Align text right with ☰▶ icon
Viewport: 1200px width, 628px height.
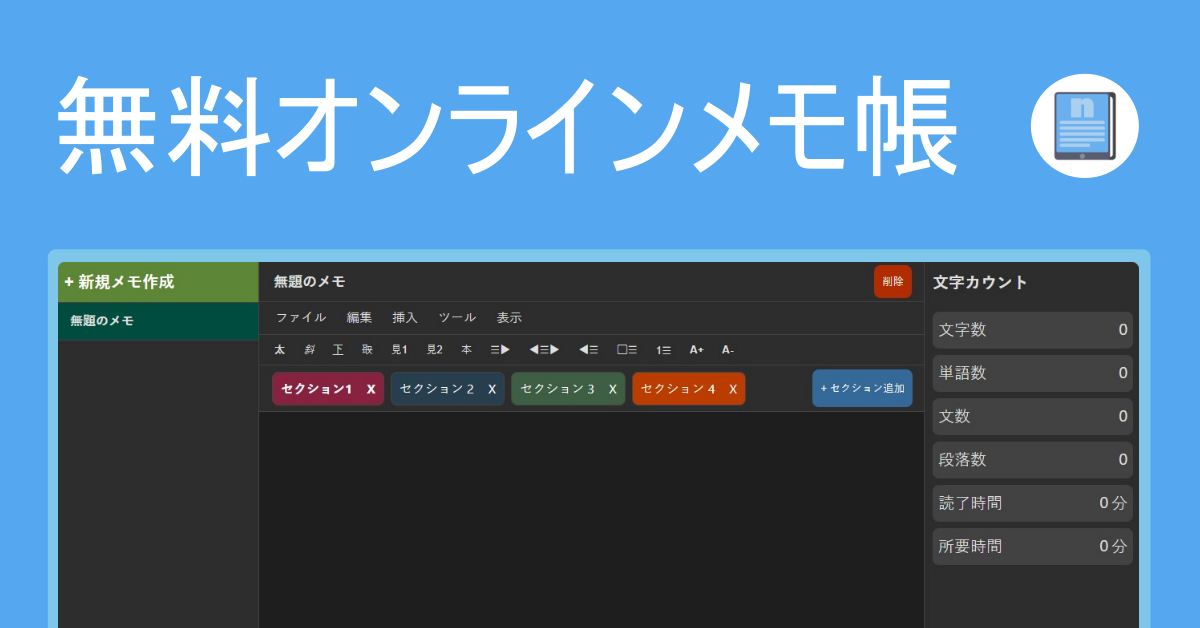click(500, 350)
